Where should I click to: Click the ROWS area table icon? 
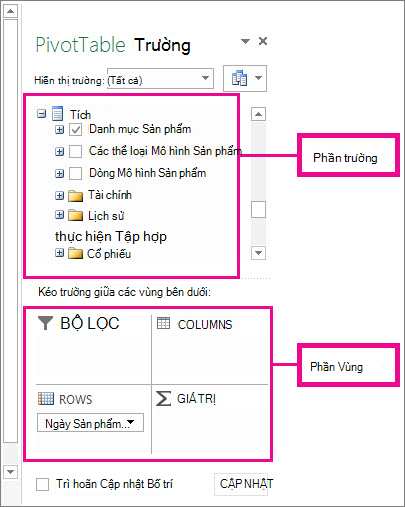46,398
